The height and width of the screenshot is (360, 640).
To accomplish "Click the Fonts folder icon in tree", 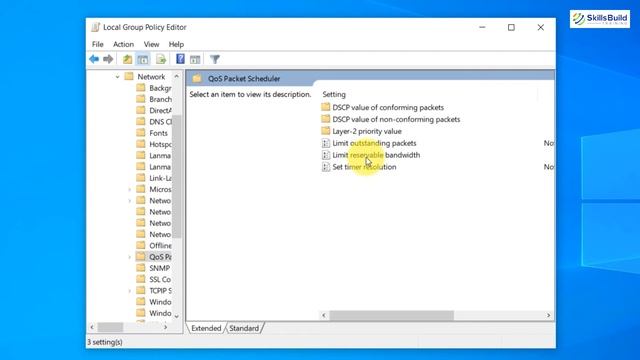I will 141,133.
